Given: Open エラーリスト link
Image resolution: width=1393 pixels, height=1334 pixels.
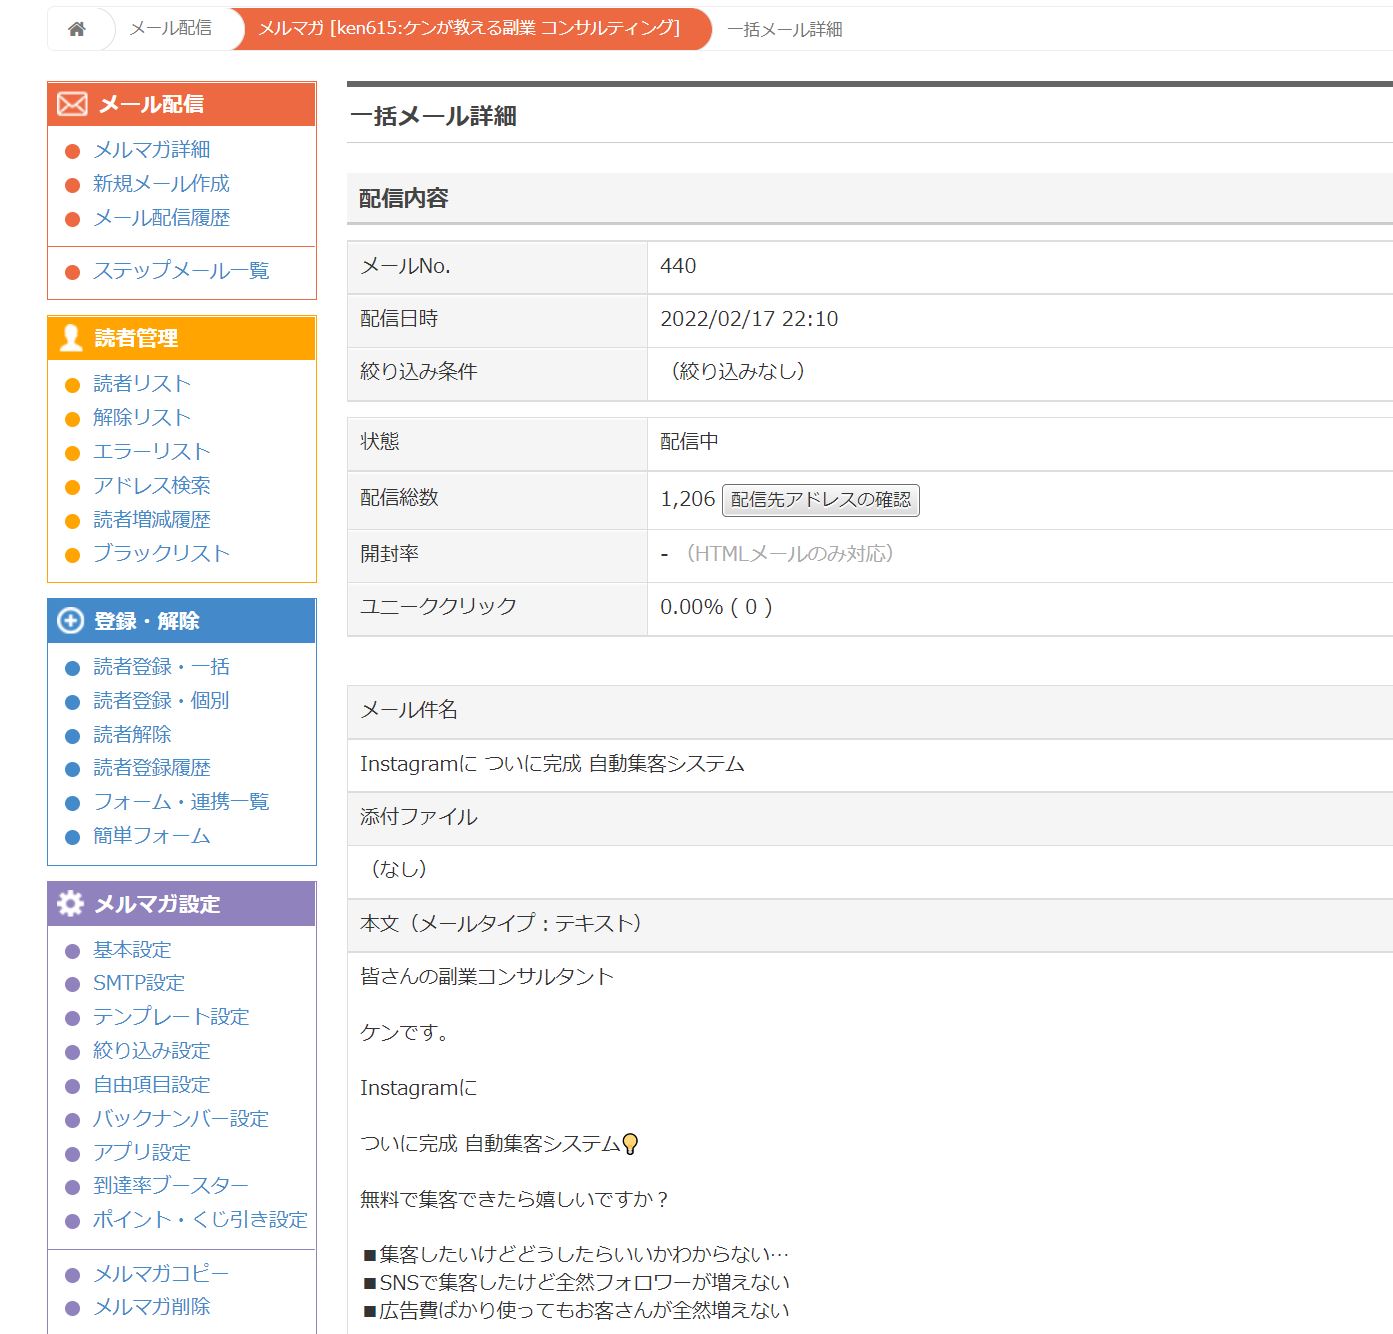Looking at the screenshot, I should click(152, 452).
